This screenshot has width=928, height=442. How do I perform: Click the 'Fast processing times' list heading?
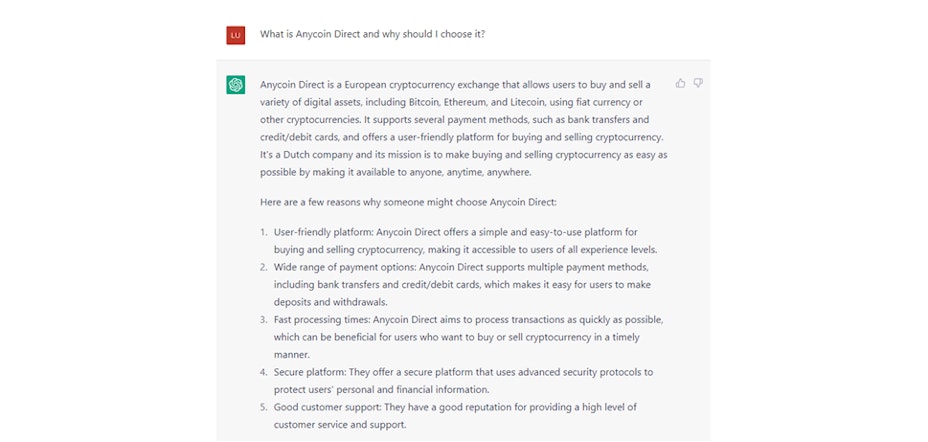coord(321,320)
